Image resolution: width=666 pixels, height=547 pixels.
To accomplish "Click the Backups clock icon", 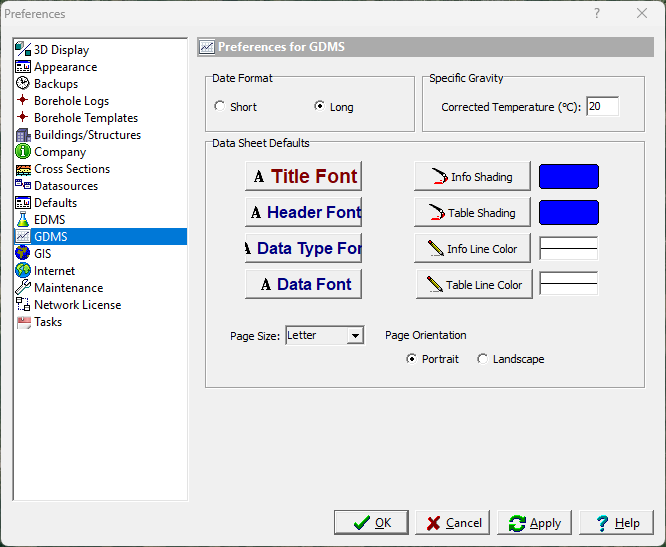I will click(23, 84).
